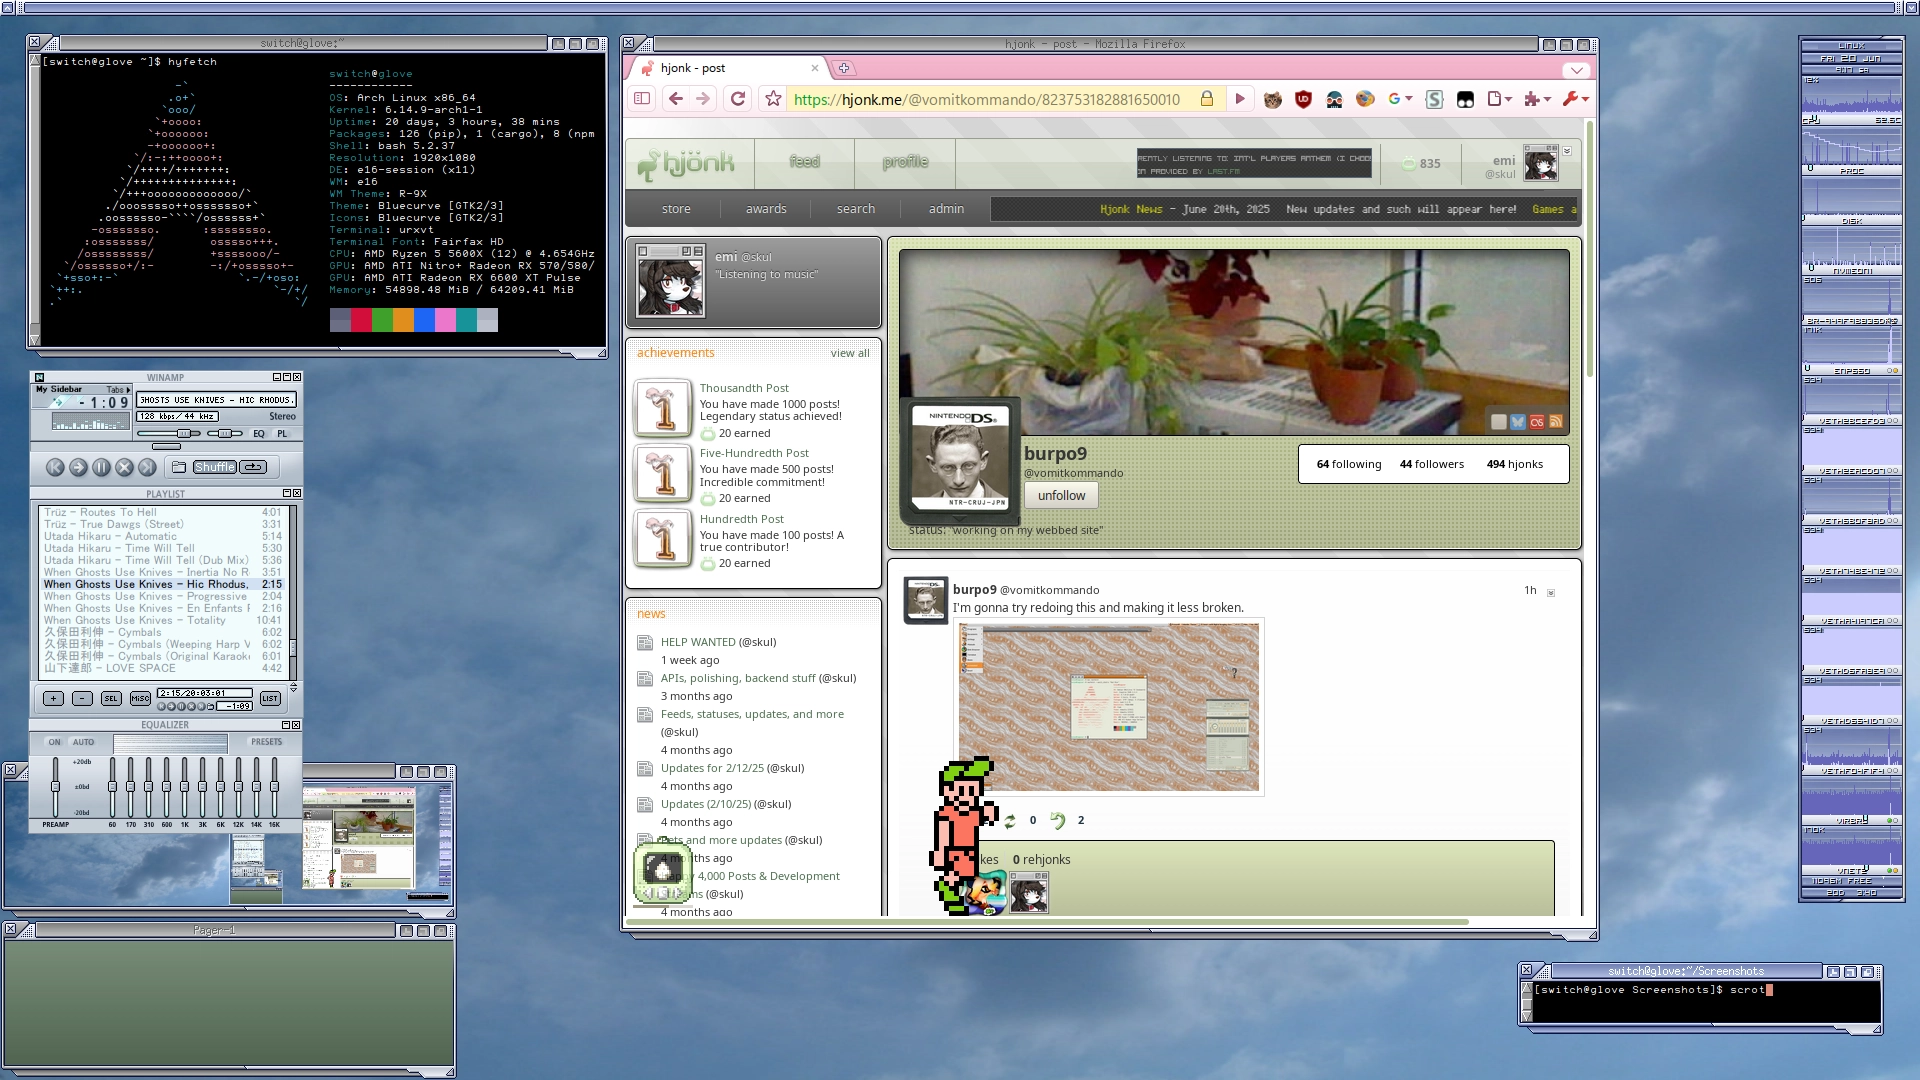
Task: Click the unfollow button
Action: pyautogui.click(x=1061, y=495)
